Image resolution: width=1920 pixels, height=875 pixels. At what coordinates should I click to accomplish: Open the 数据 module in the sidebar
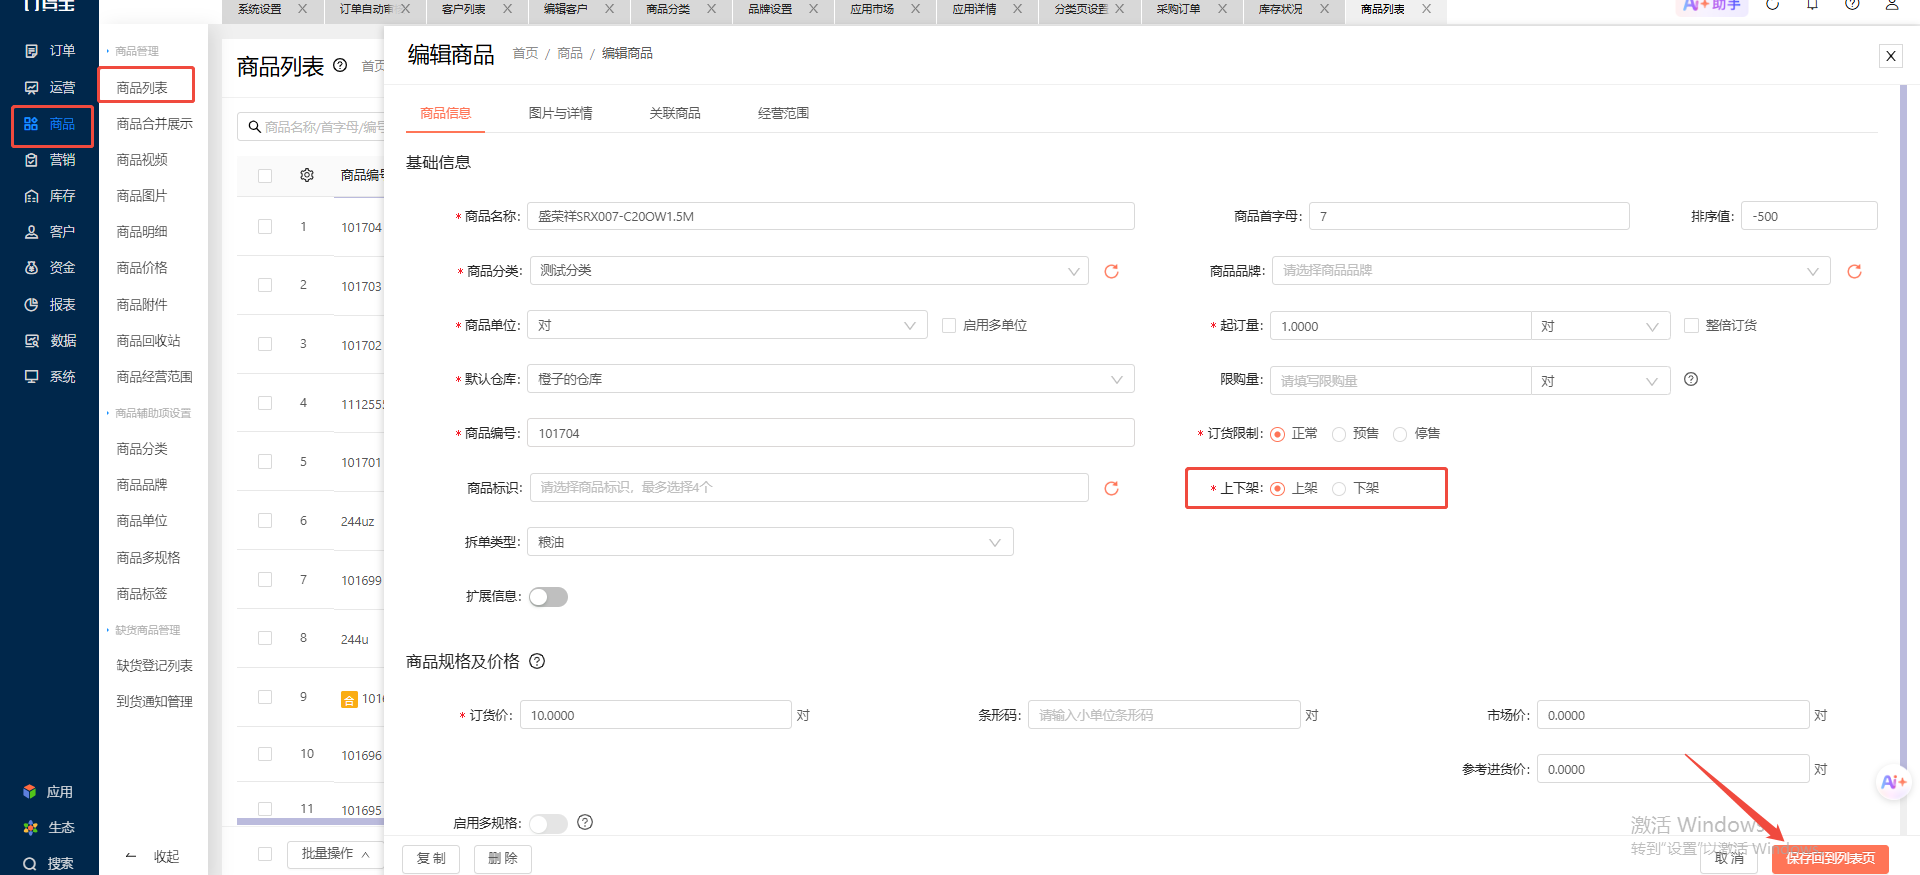(x=50, y=341)
